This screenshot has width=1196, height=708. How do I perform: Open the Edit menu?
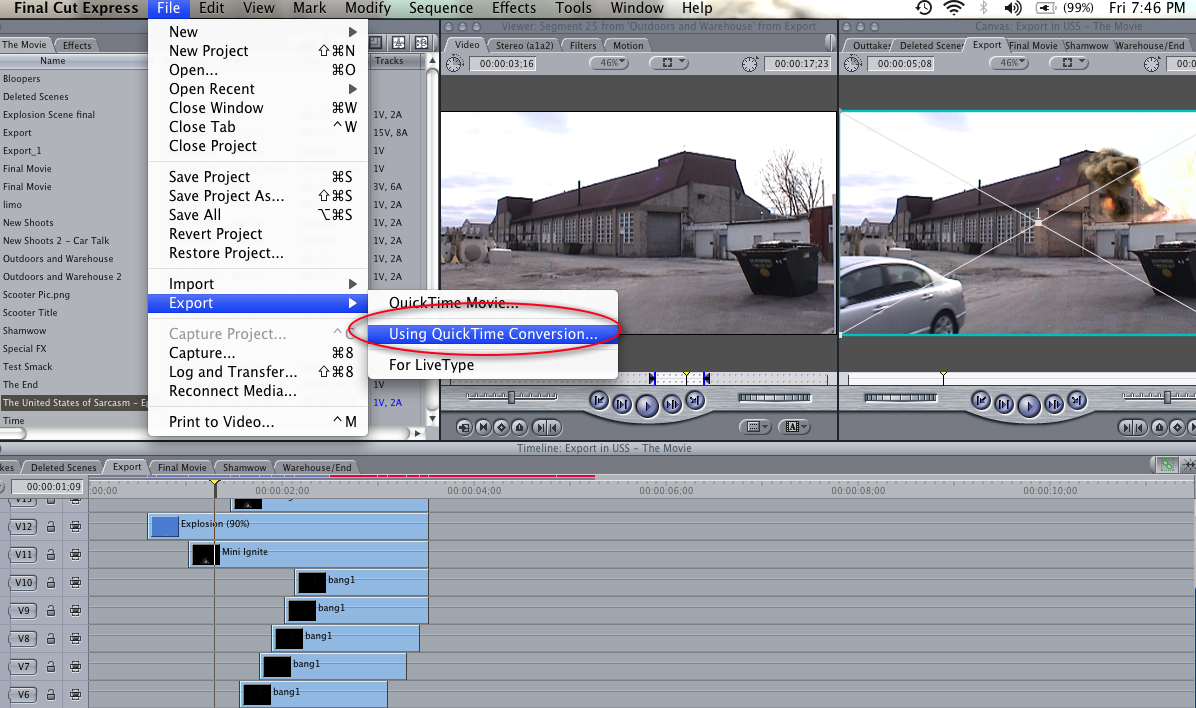coord(211,8)
